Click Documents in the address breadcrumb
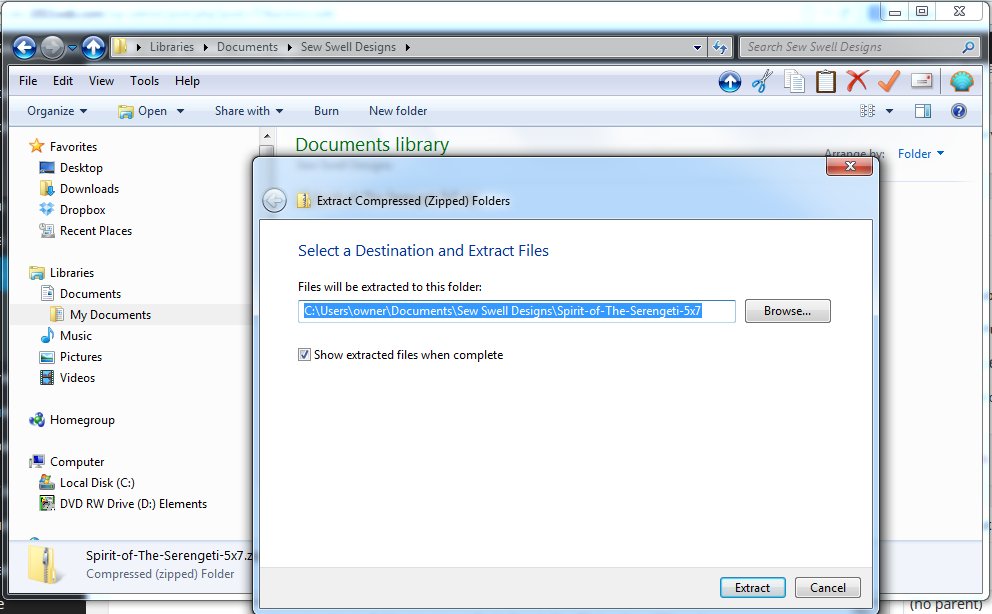This screenshot has width=992, height=614. tap(247, 47)
